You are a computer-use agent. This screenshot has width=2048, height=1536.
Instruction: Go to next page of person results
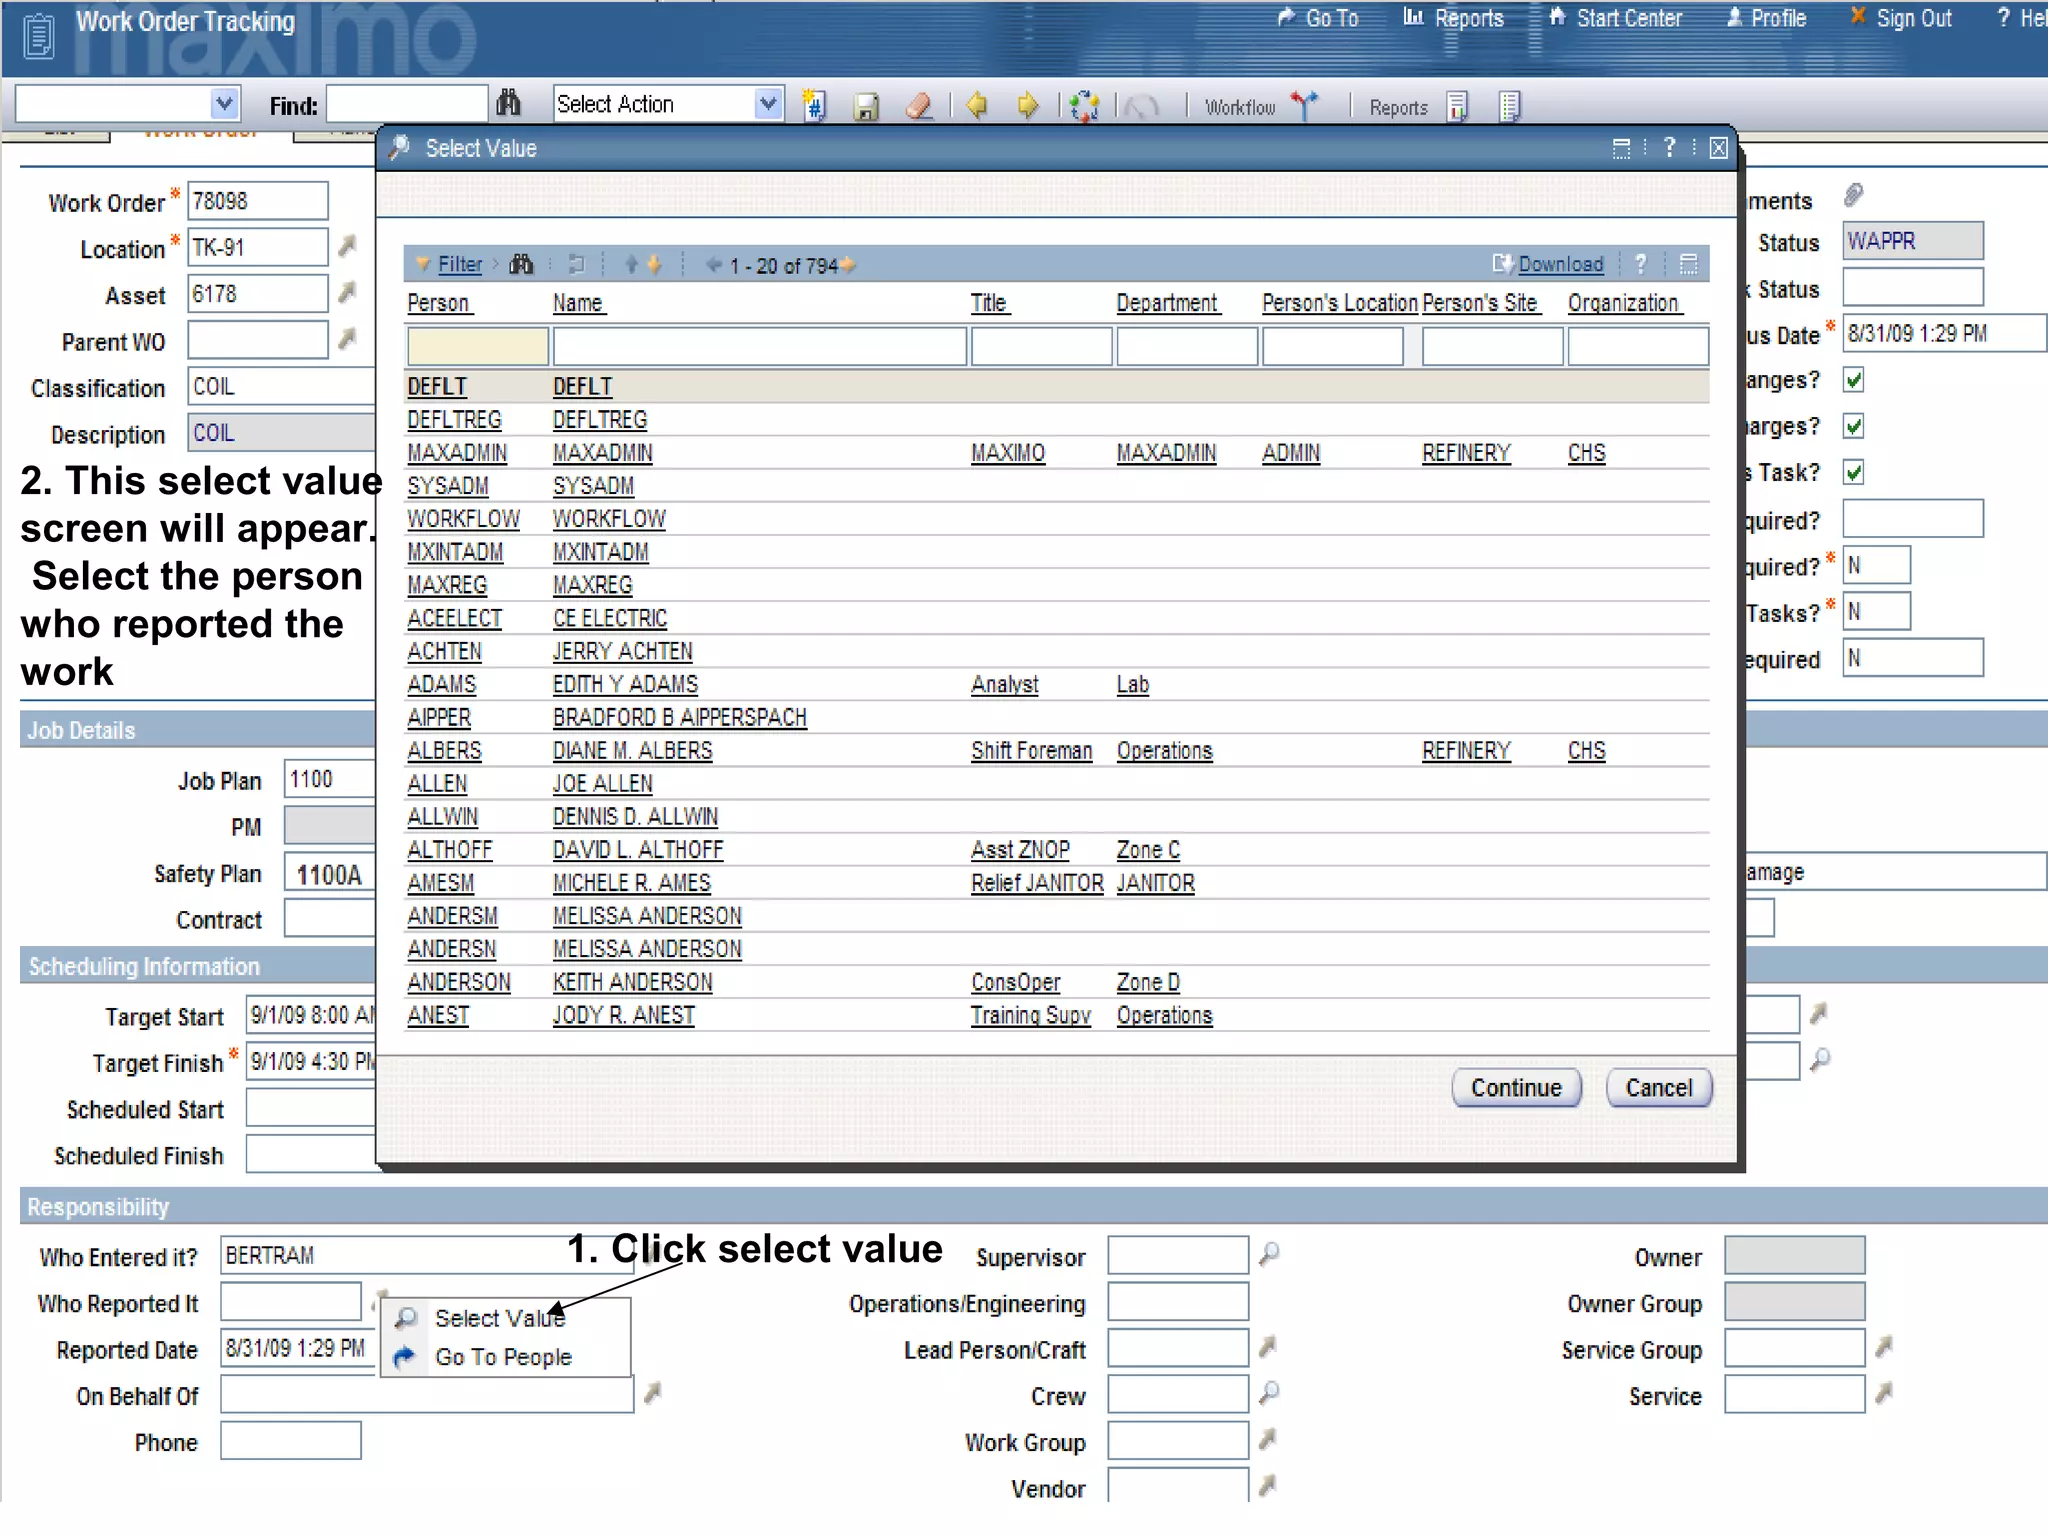(x=848, y=265)
